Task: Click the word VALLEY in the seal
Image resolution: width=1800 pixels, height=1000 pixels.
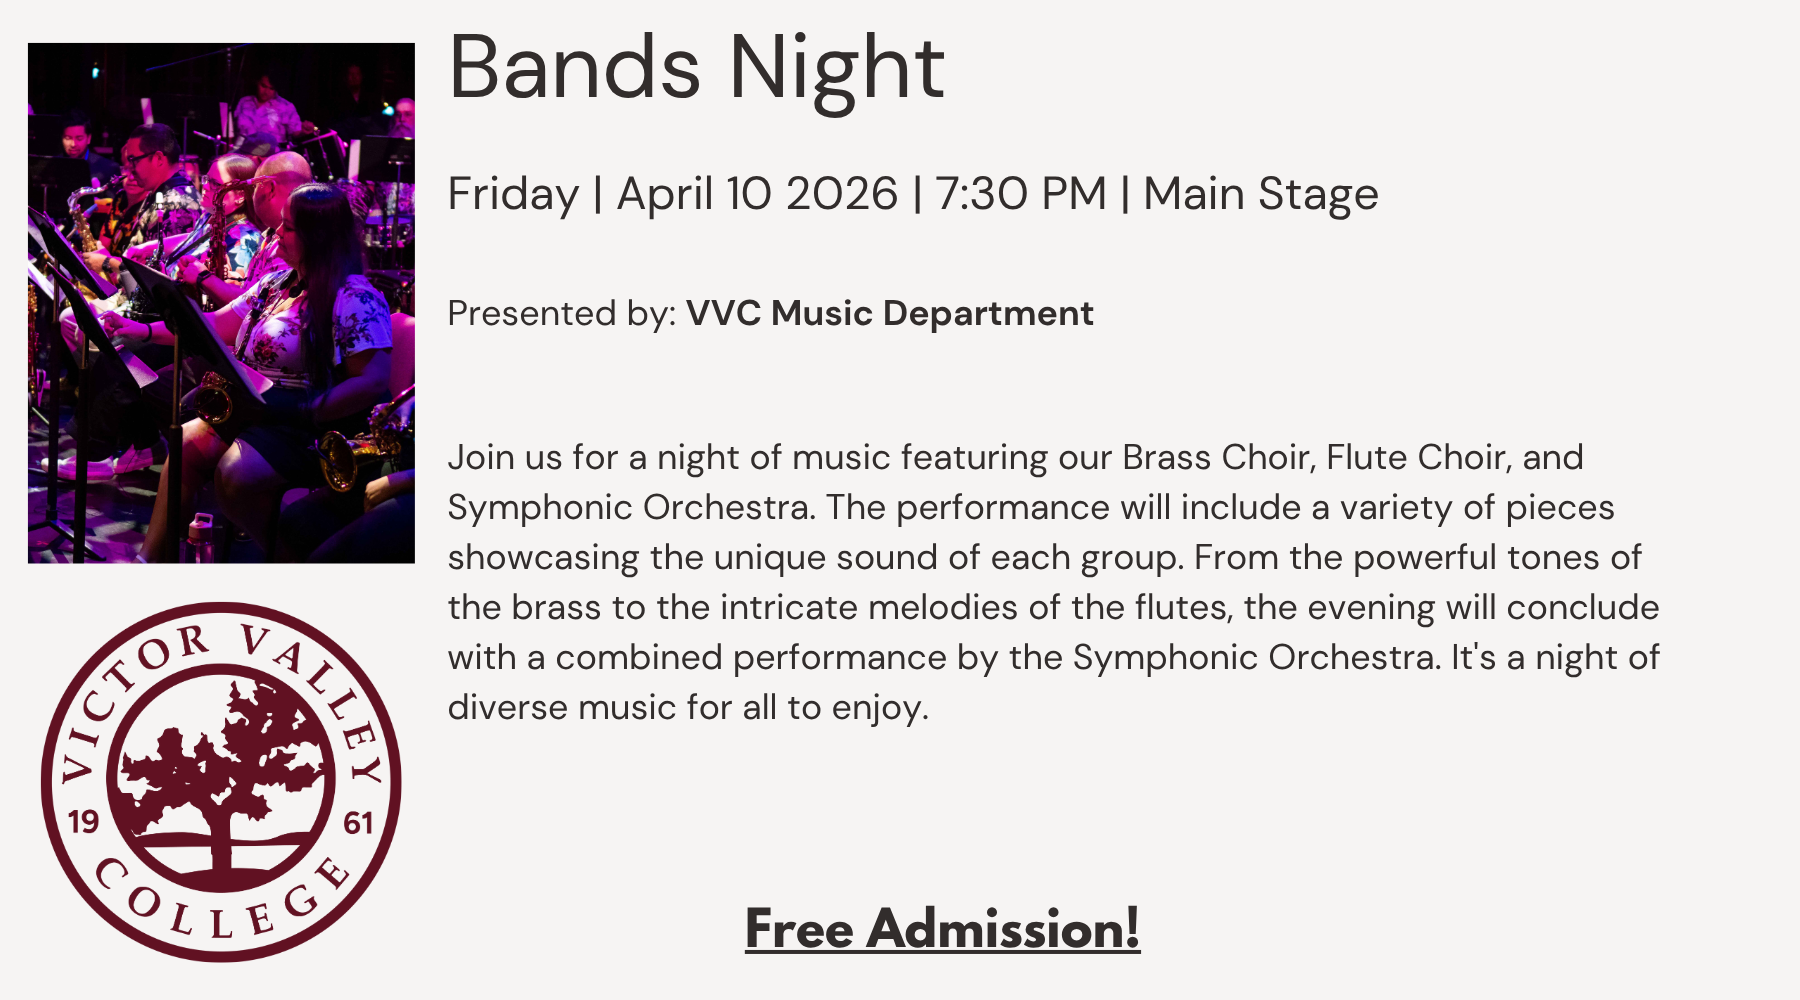Action: tap(320, 690)
